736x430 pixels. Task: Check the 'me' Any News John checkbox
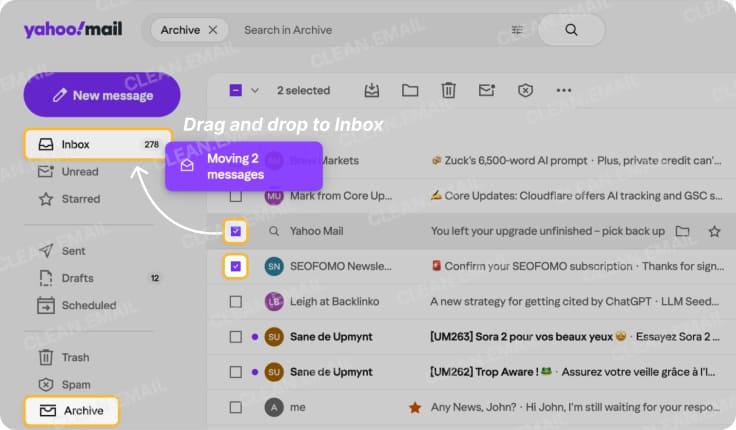pos(236,407)
